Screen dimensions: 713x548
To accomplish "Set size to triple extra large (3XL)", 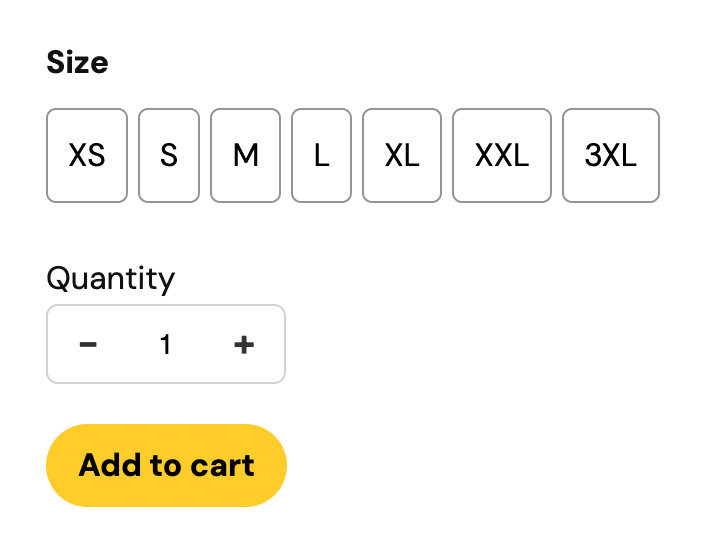I will 611,156.
